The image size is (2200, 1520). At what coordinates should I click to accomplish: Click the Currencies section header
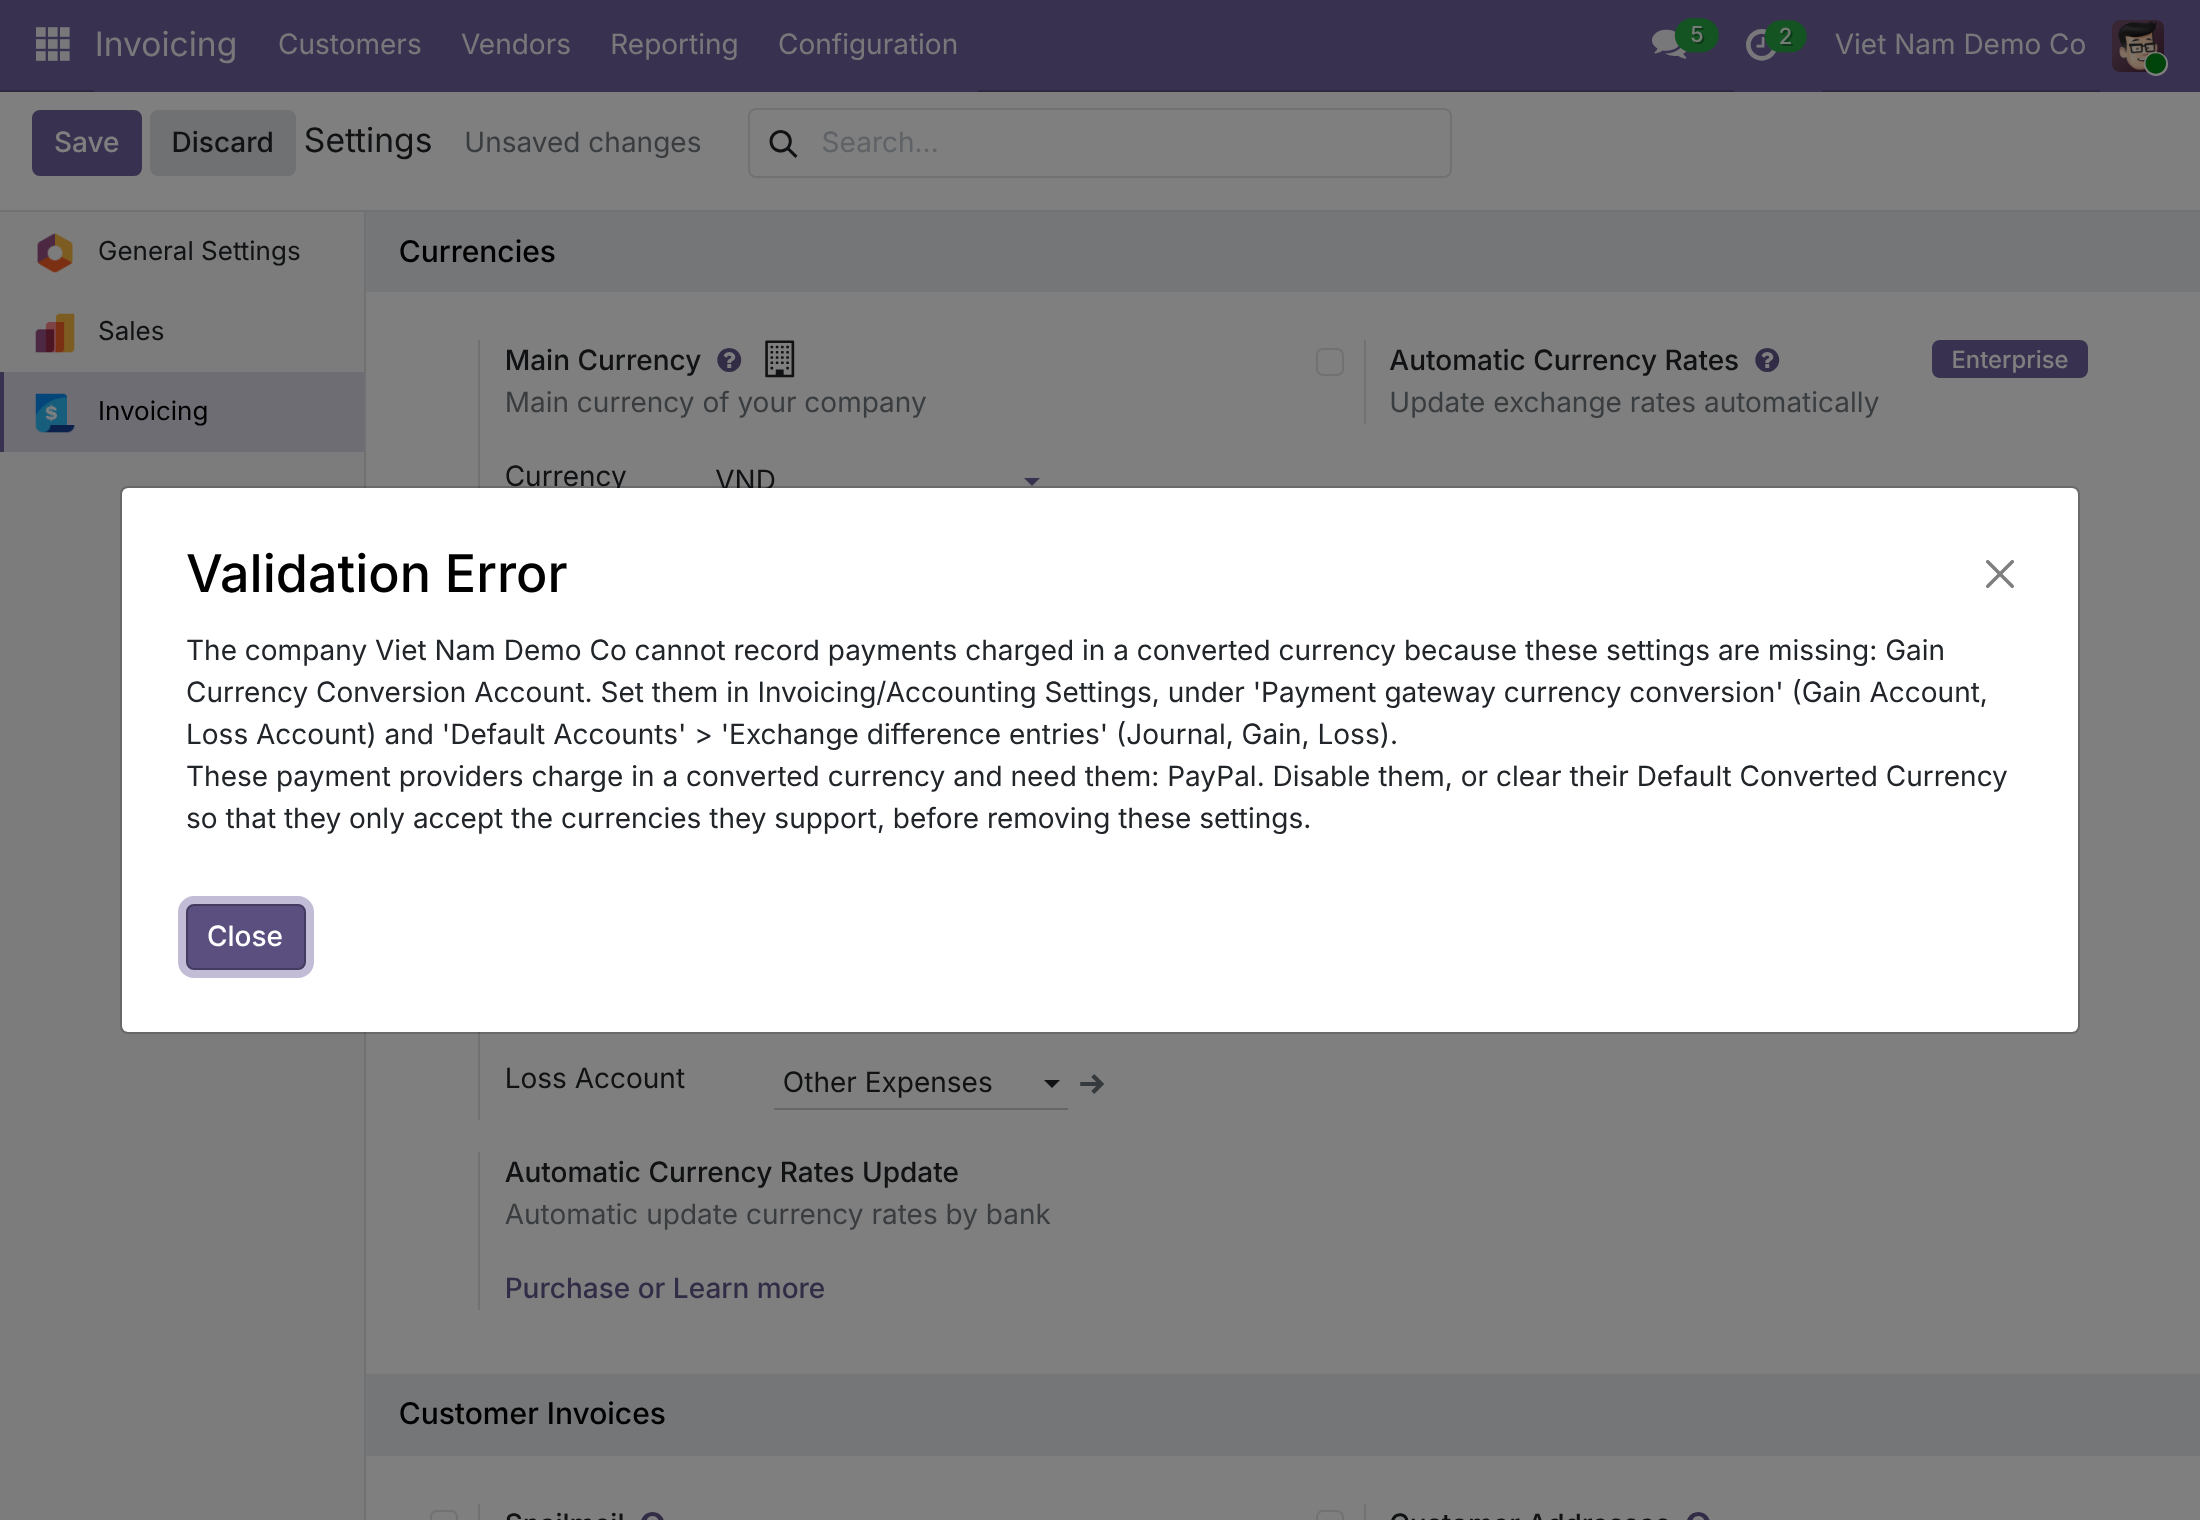[x=477, y=252]
